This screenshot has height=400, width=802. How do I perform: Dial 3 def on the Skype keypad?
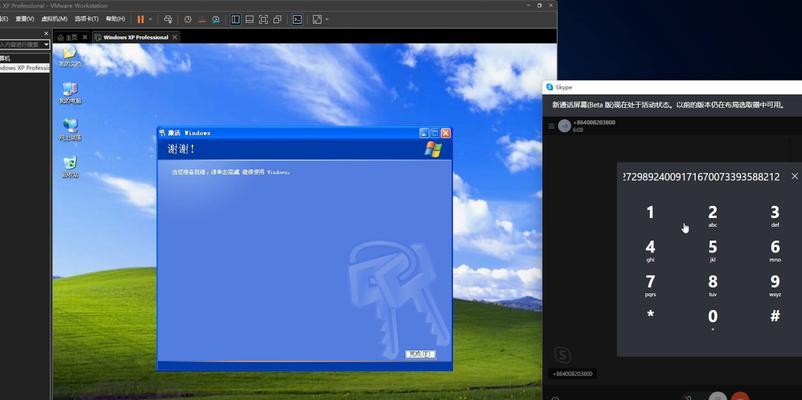coord(775,215)
